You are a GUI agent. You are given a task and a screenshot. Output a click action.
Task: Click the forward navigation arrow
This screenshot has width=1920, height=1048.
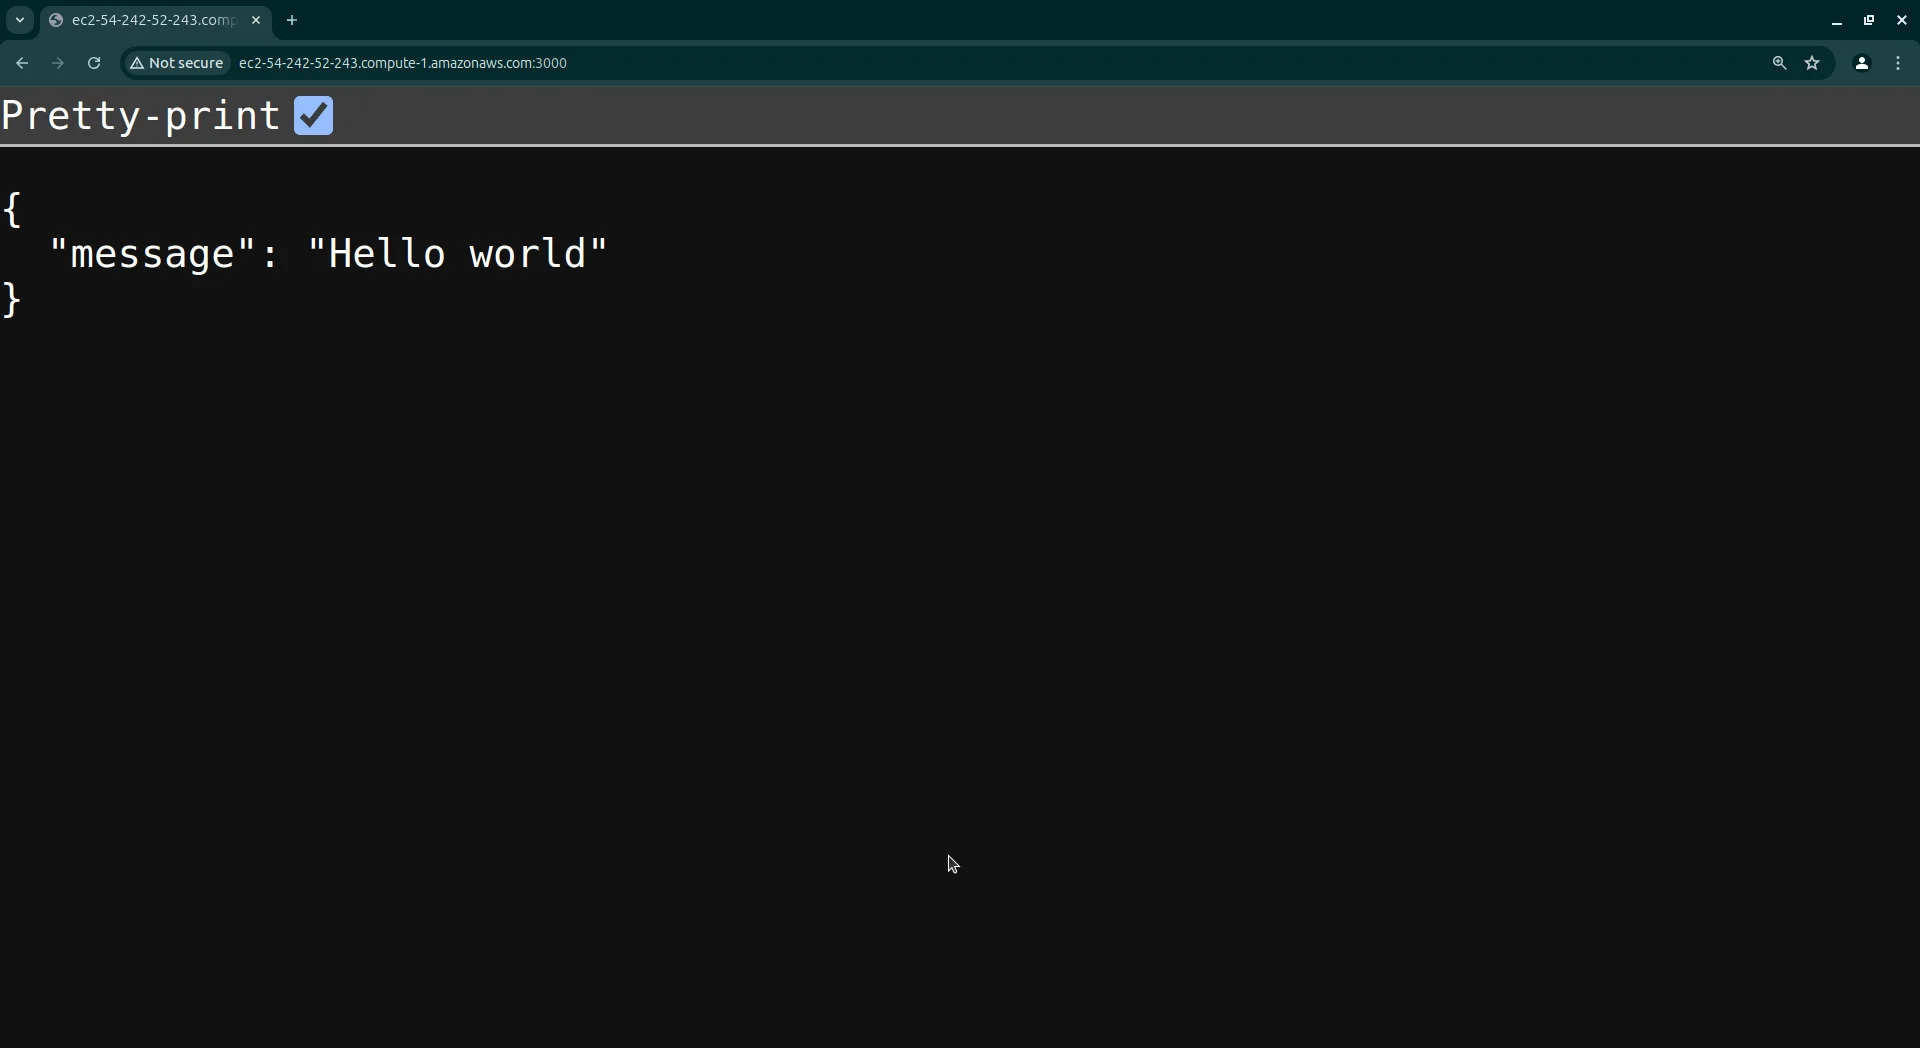(58, 63)
